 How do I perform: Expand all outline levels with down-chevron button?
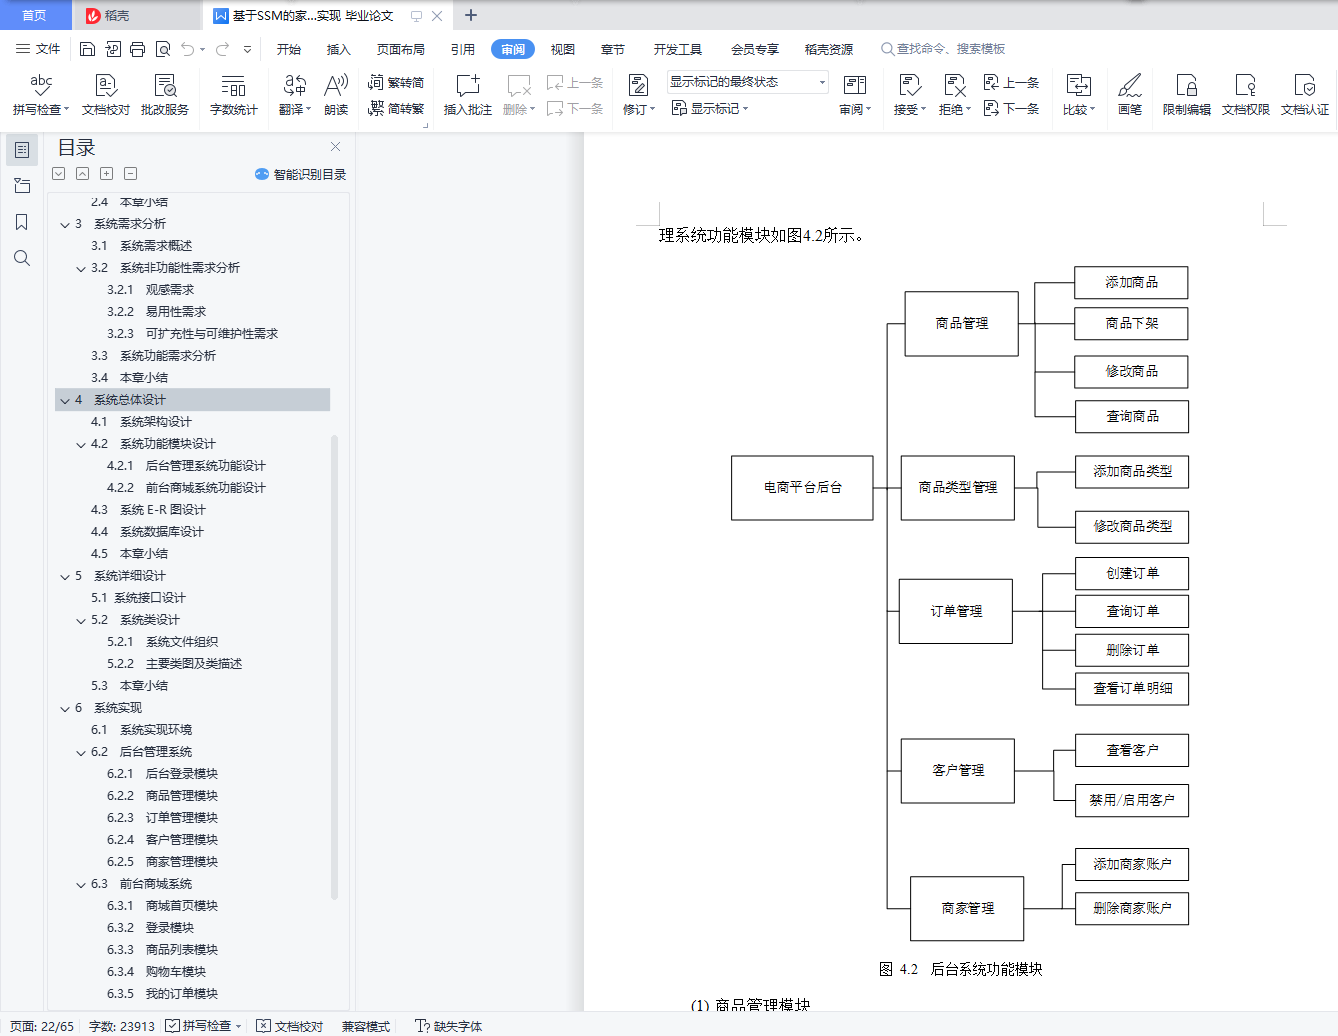[59, 174]
